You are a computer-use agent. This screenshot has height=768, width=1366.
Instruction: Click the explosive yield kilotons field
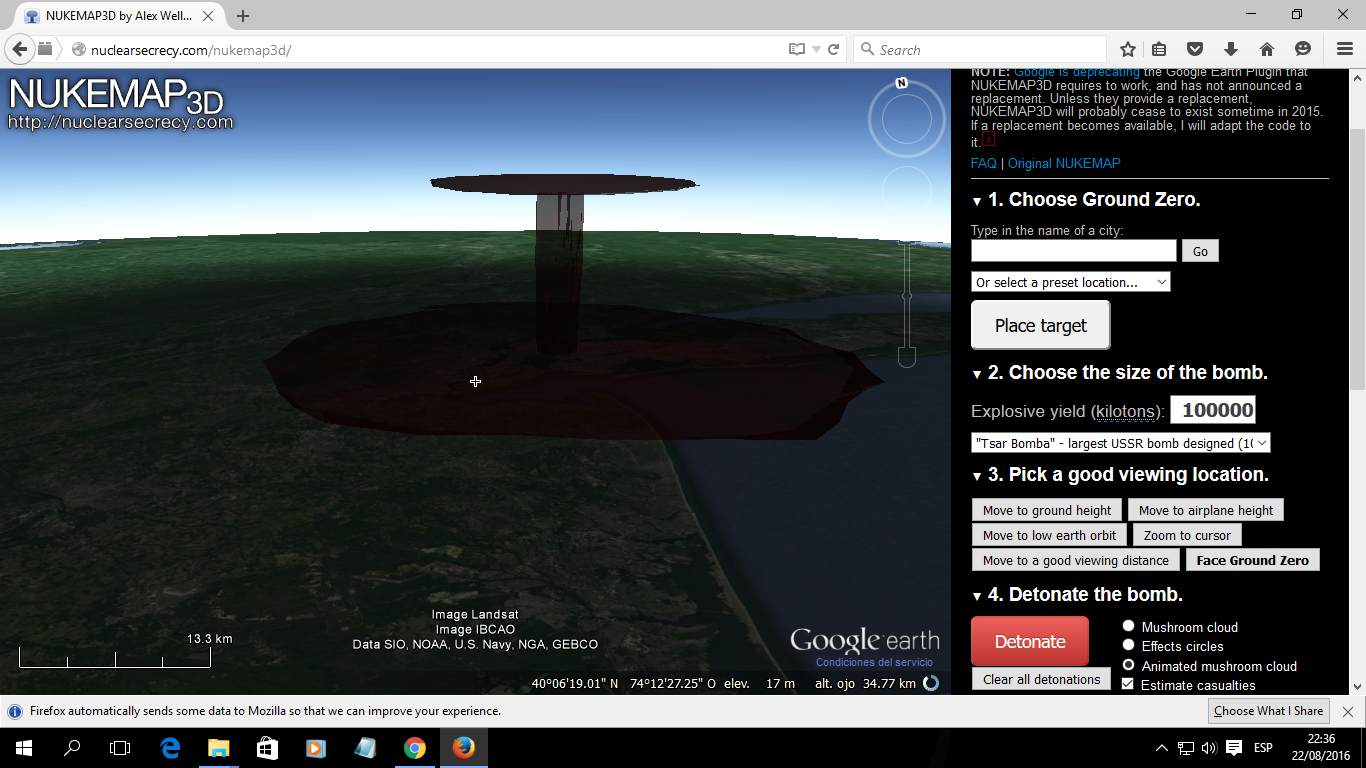tap(1213, 410)
